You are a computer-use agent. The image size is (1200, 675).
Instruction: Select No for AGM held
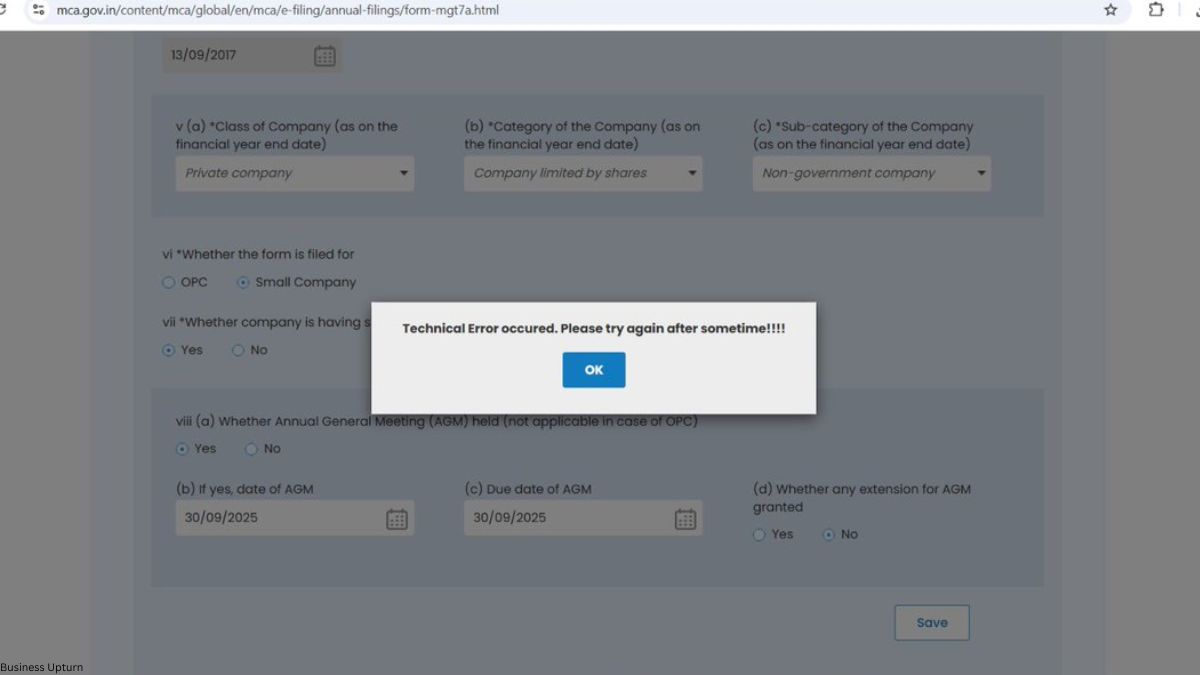coord(251,449)
